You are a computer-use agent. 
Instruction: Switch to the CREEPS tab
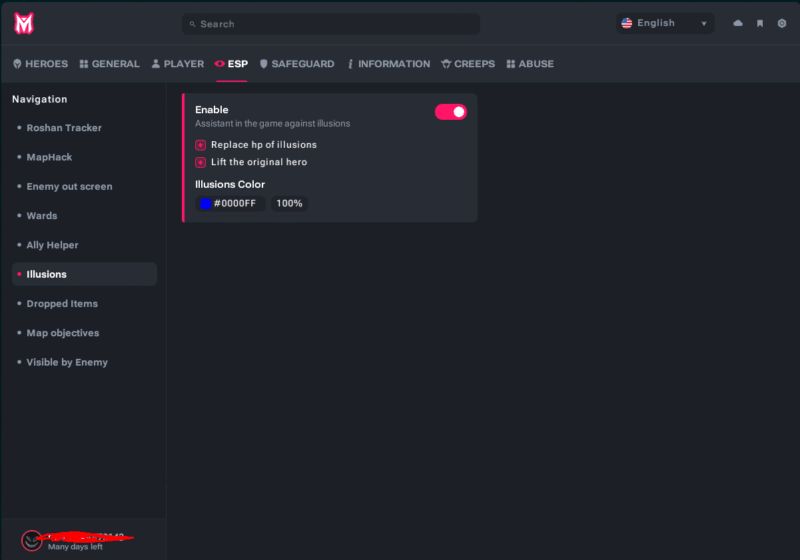click(x=468, y=64)
